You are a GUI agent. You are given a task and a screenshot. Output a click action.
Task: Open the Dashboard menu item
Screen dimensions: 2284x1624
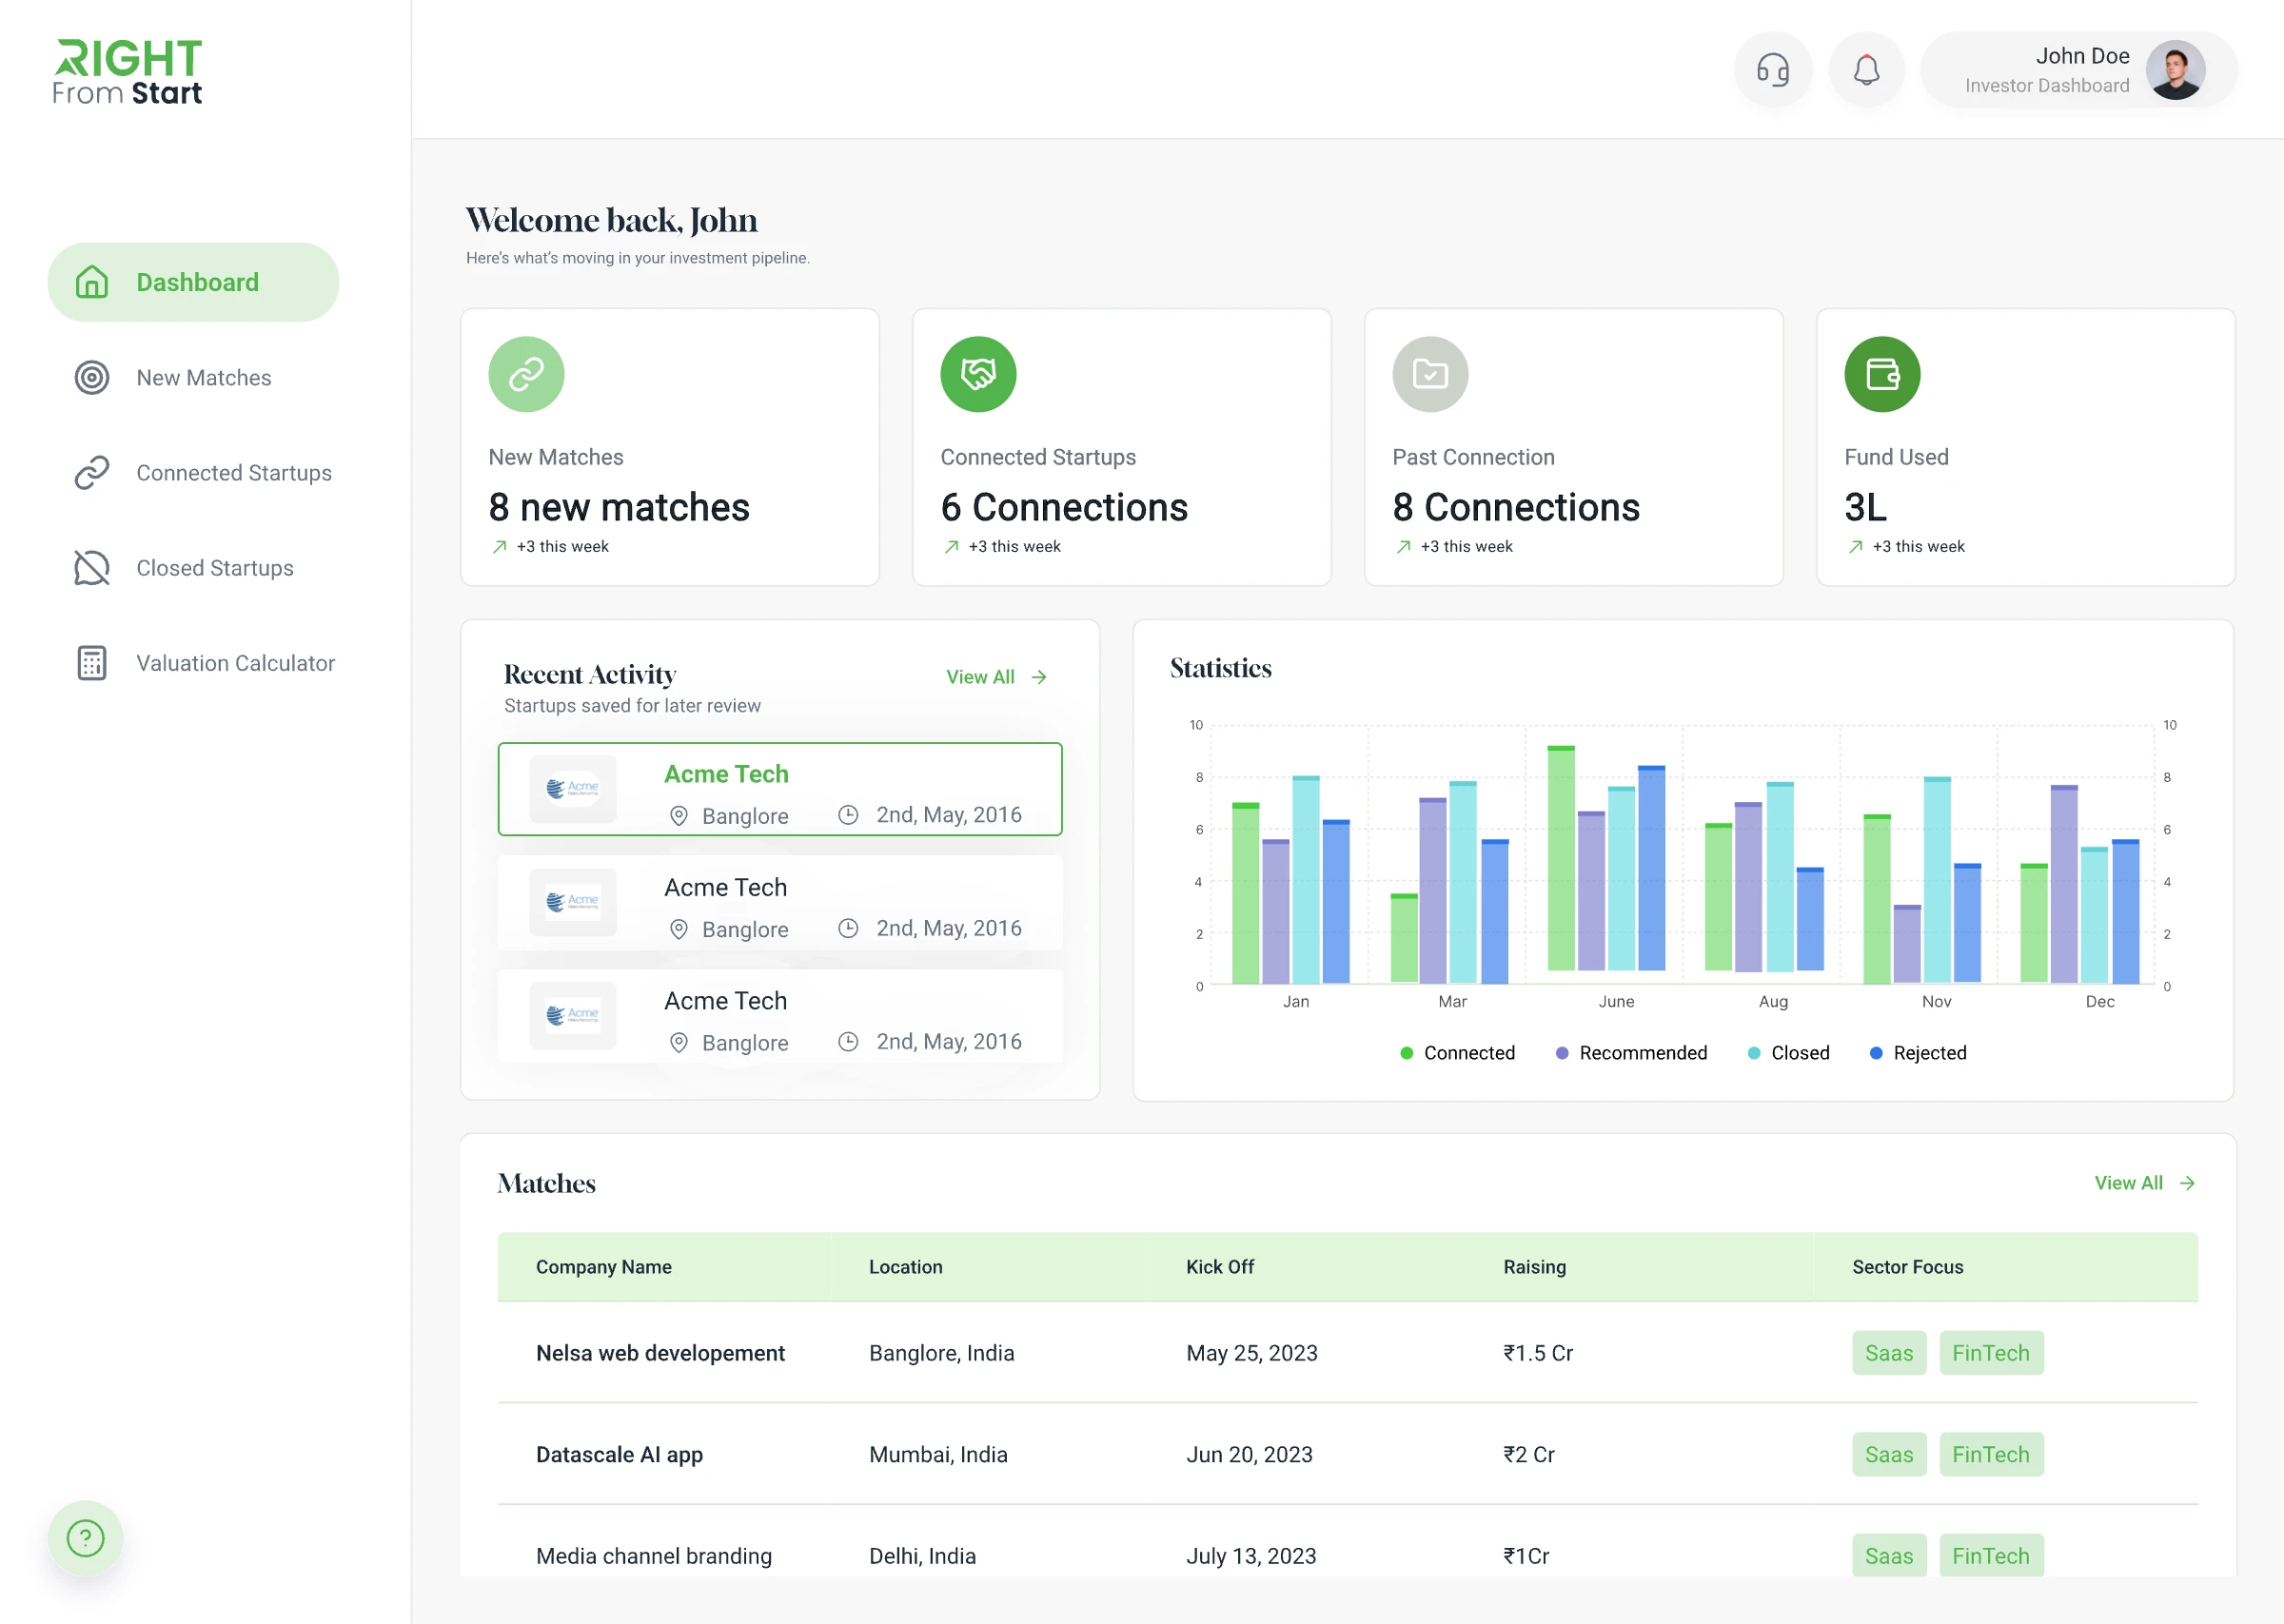point(193,282)
